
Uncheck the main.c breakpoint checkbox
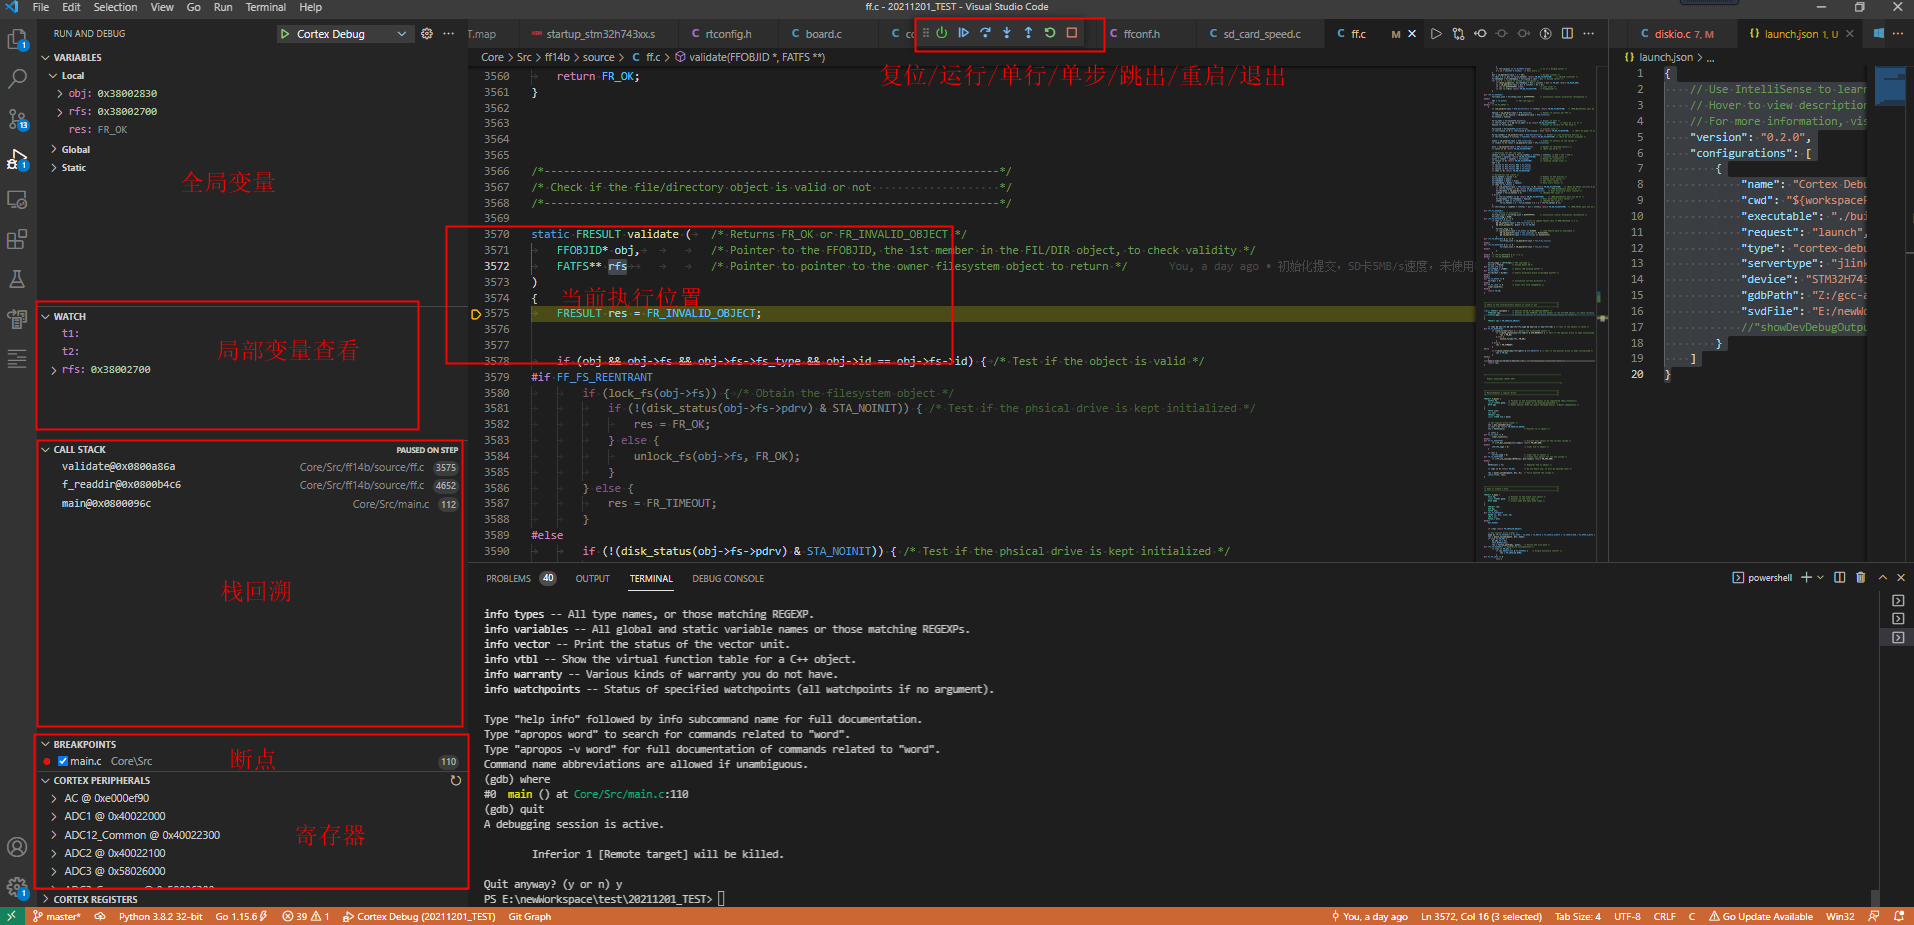64,761
